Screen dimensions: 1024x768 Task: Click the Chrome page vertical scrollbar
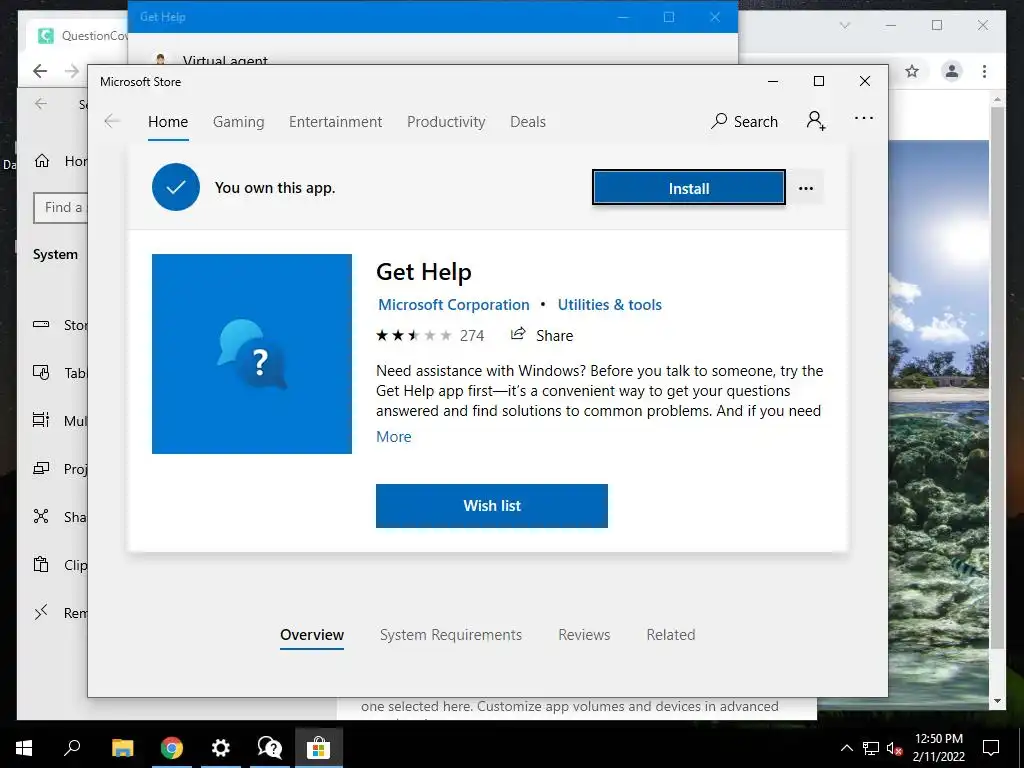pos(997,379)
